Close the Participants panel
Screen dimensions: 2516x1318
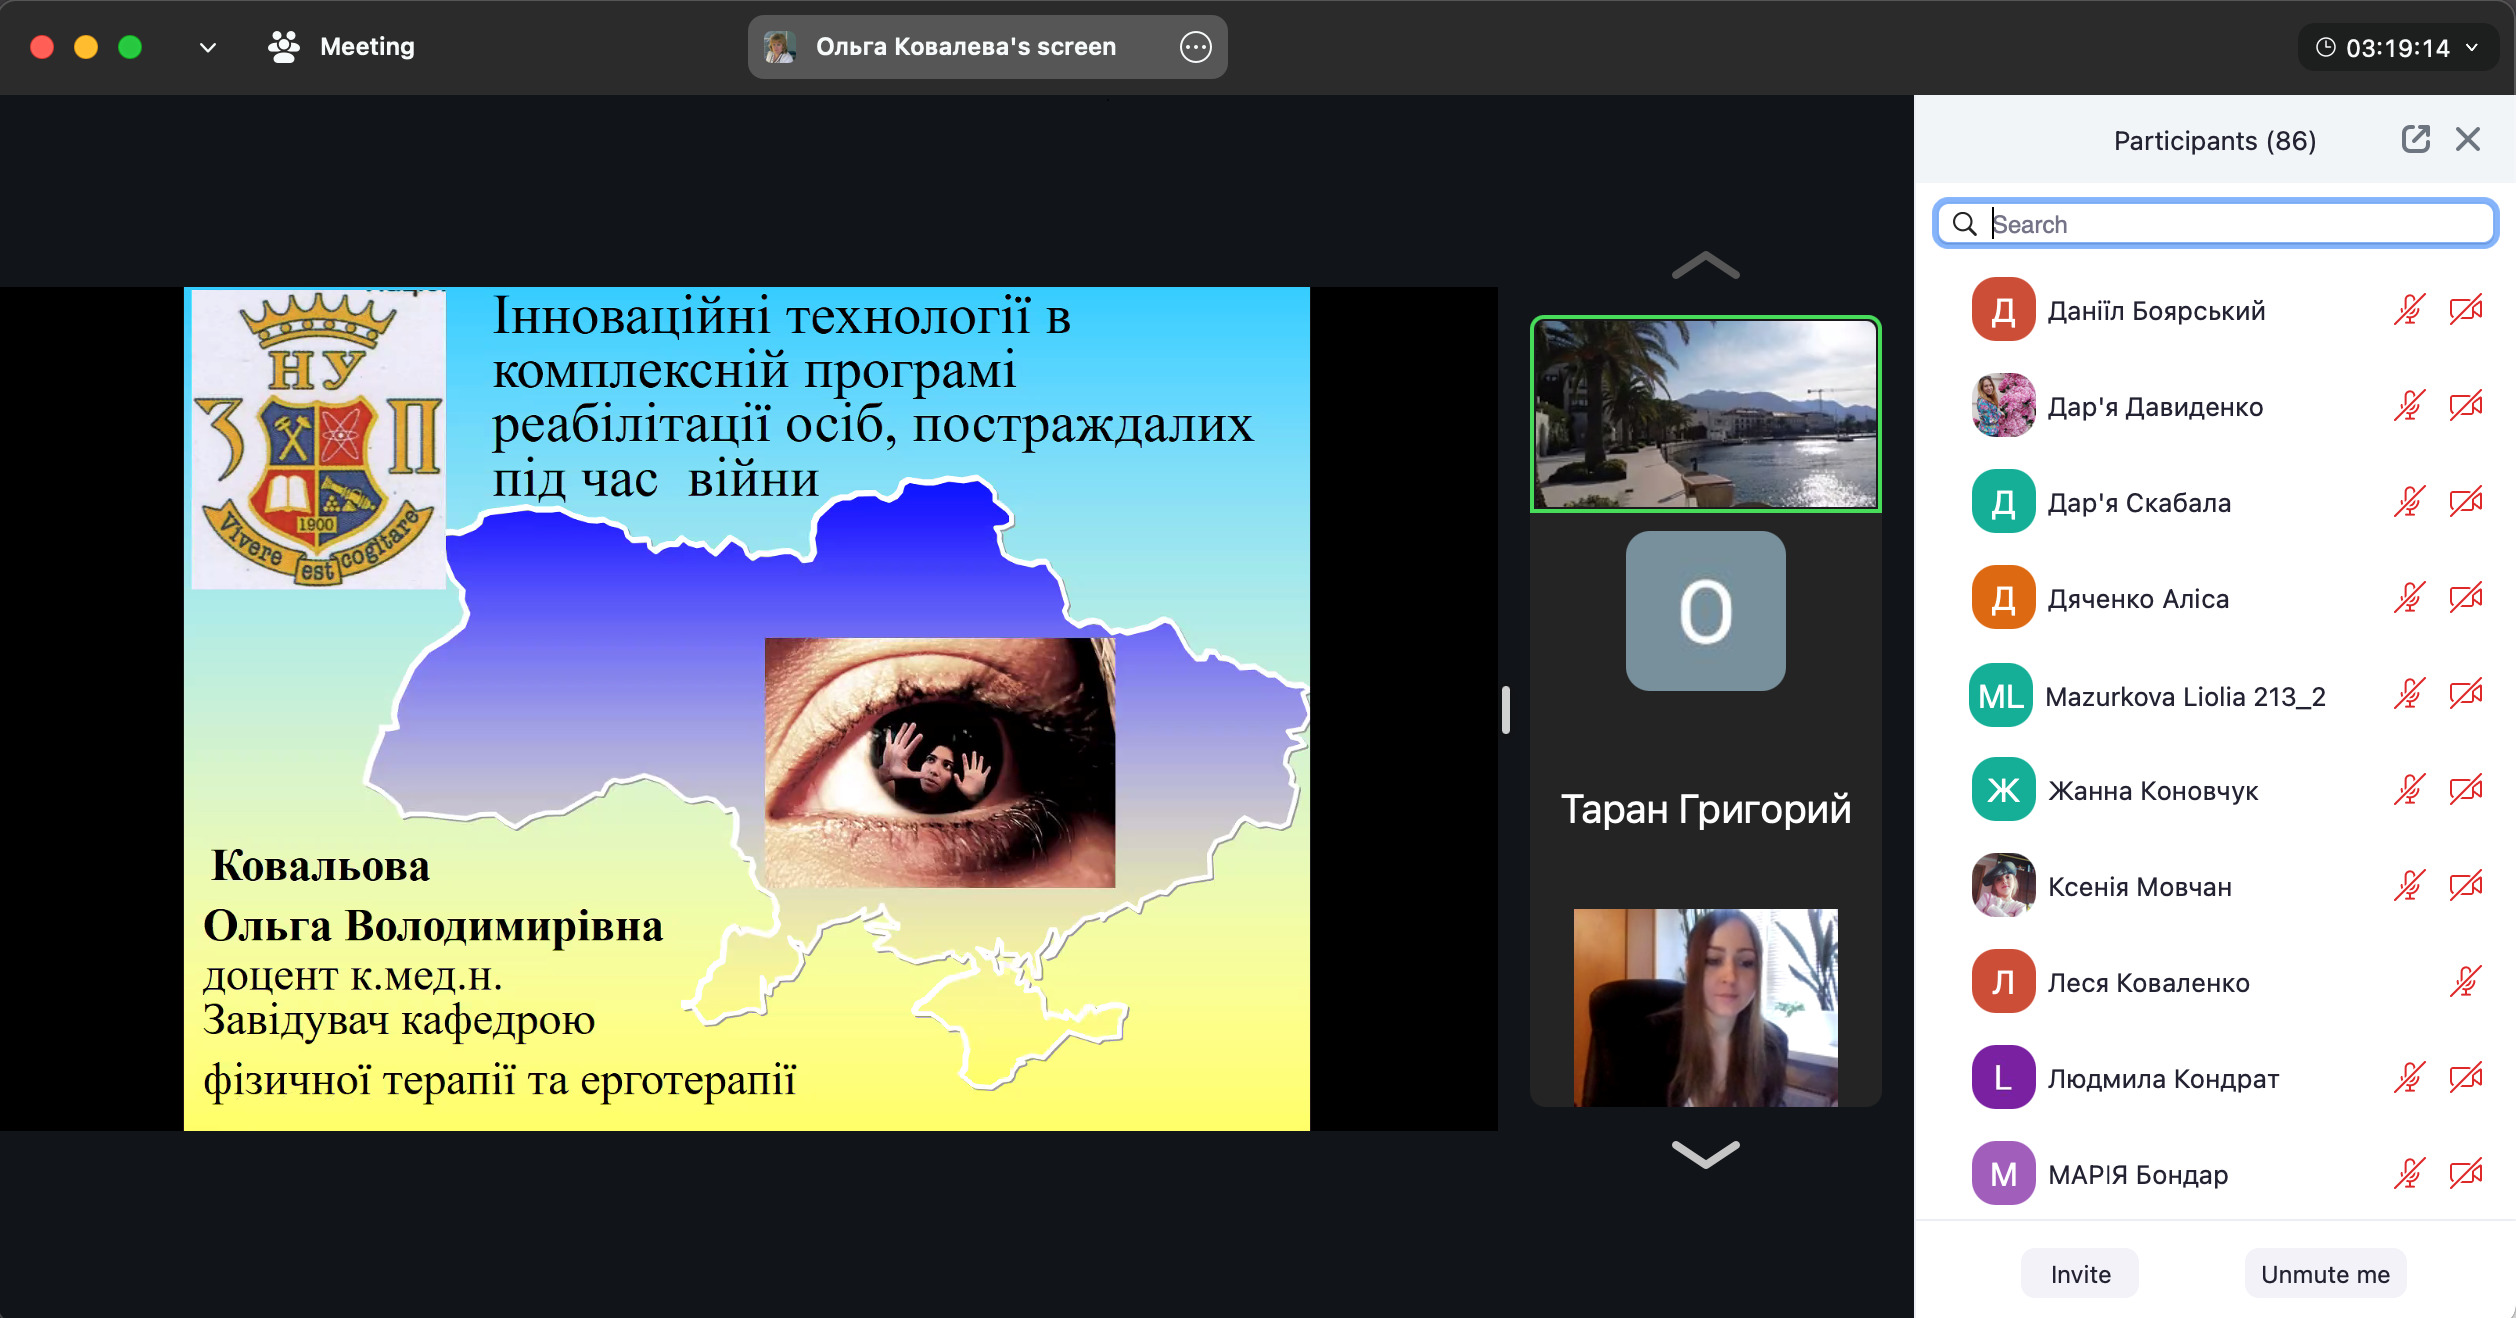(2467, 139)
